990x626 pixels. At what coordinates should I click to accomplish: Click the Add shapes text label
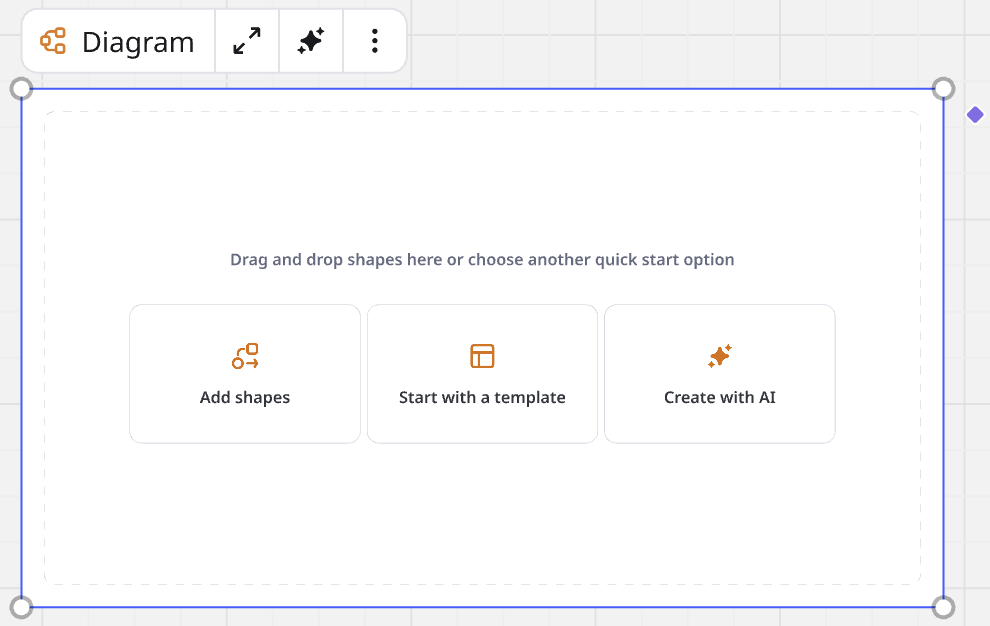pos(245,397)
